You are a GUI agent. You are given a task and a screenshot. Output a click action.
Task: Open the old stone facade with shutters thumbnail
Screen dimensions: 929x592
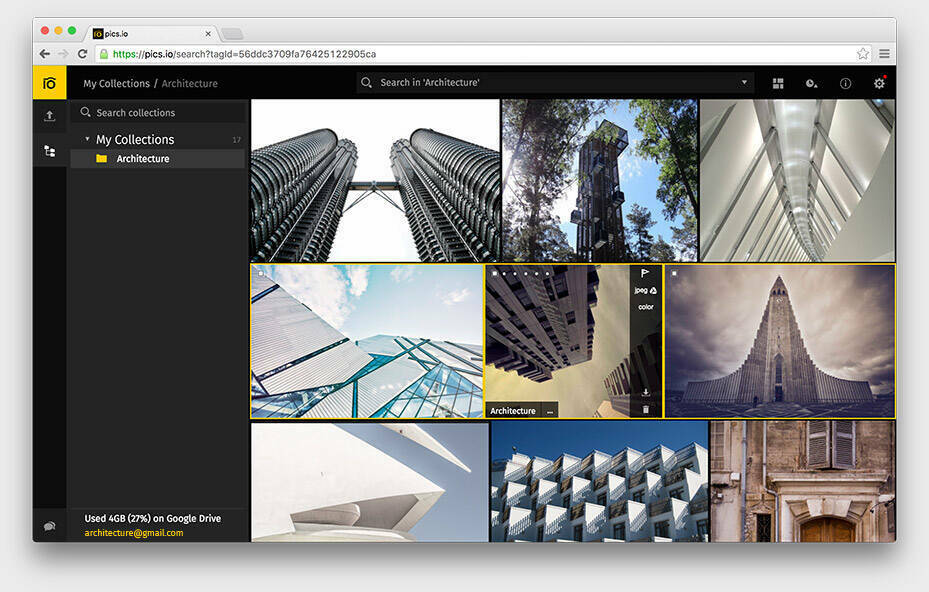coord(803,481)
